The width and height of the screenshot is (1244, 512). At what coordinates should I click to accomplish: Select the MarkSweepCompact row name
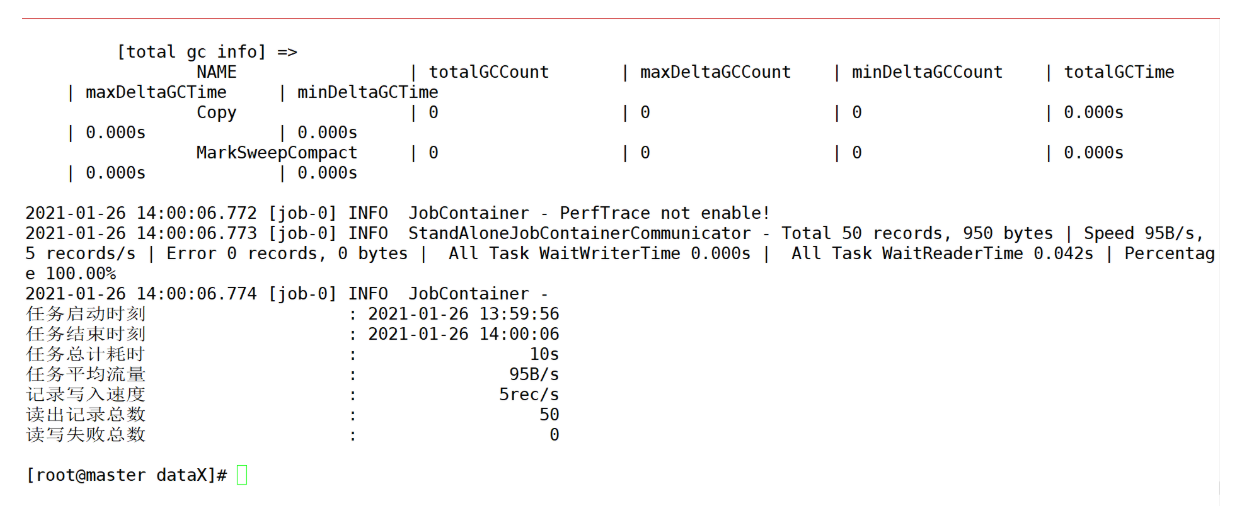click(277, 153)
